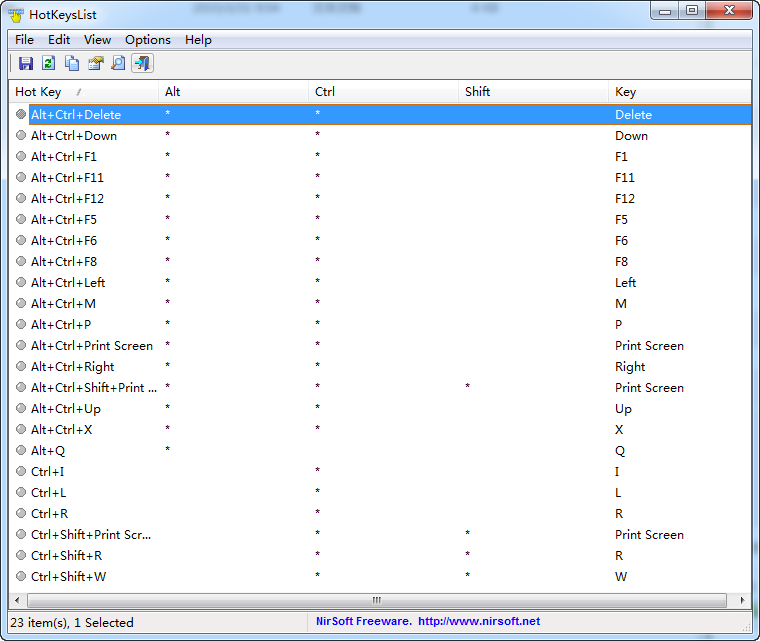Screen dimensions: 760x641
Task: Open the nirsoft.net link in status bar
Action: pos(478,622)
